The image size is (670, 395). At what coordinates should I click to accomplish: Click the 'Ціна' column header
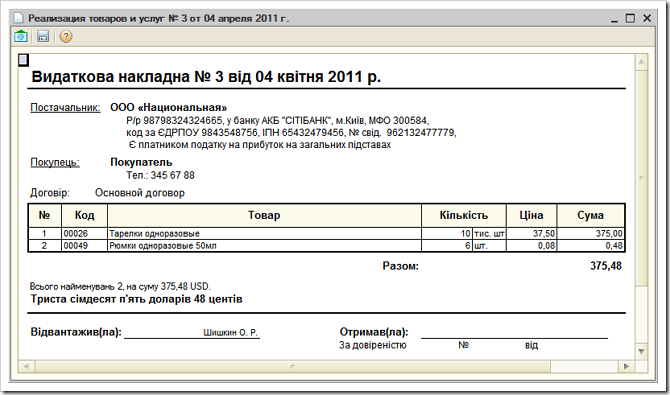click(532, 215)
